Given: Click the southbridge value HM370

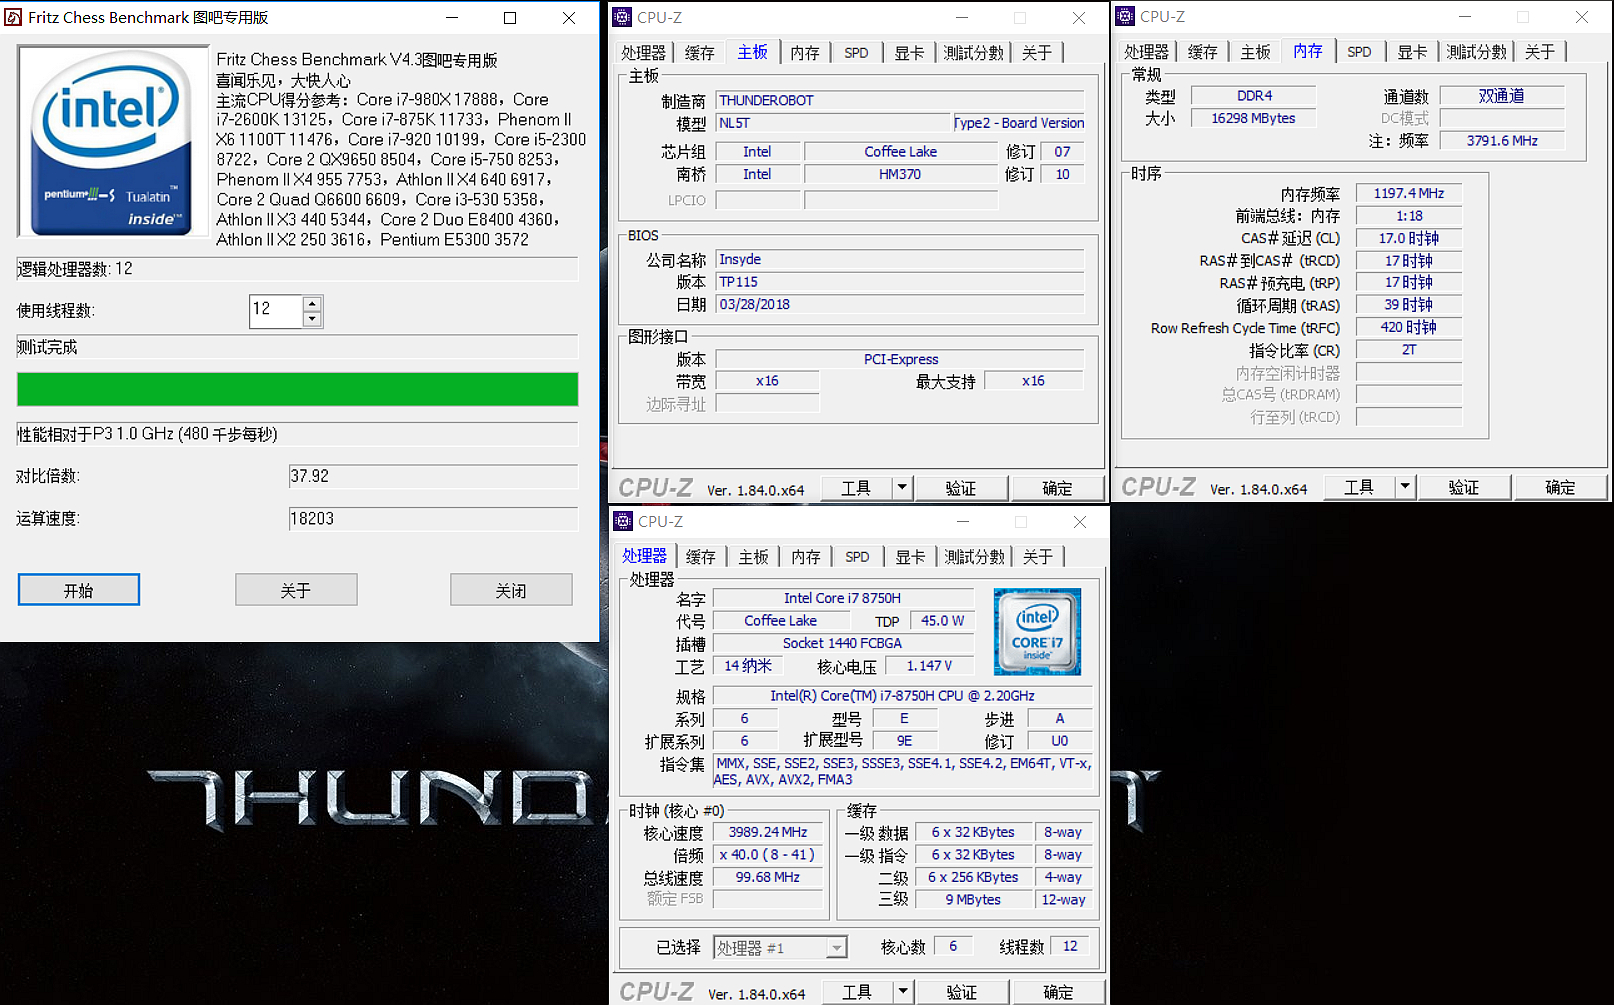Looking at the screenshot, I should click(900, 174).
